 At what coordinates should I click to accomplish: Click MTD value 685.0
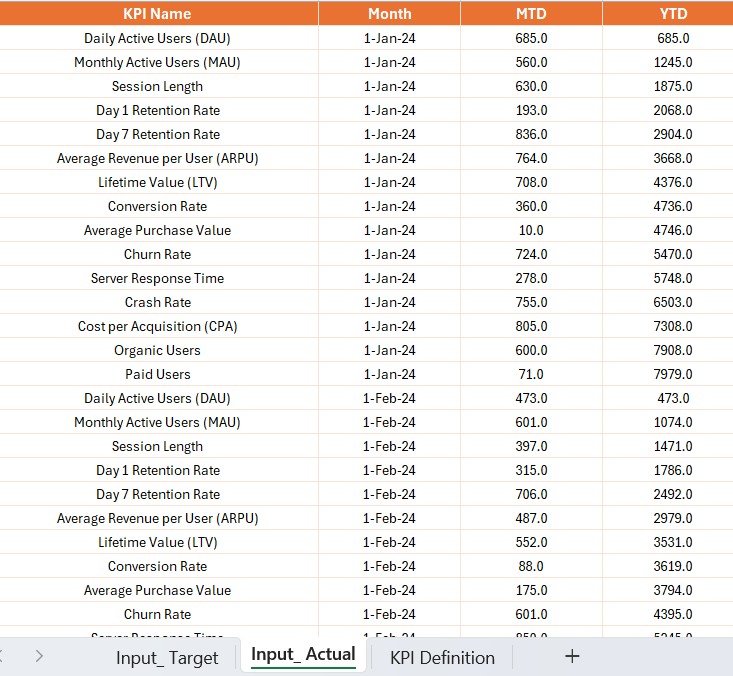coord(531,38)
